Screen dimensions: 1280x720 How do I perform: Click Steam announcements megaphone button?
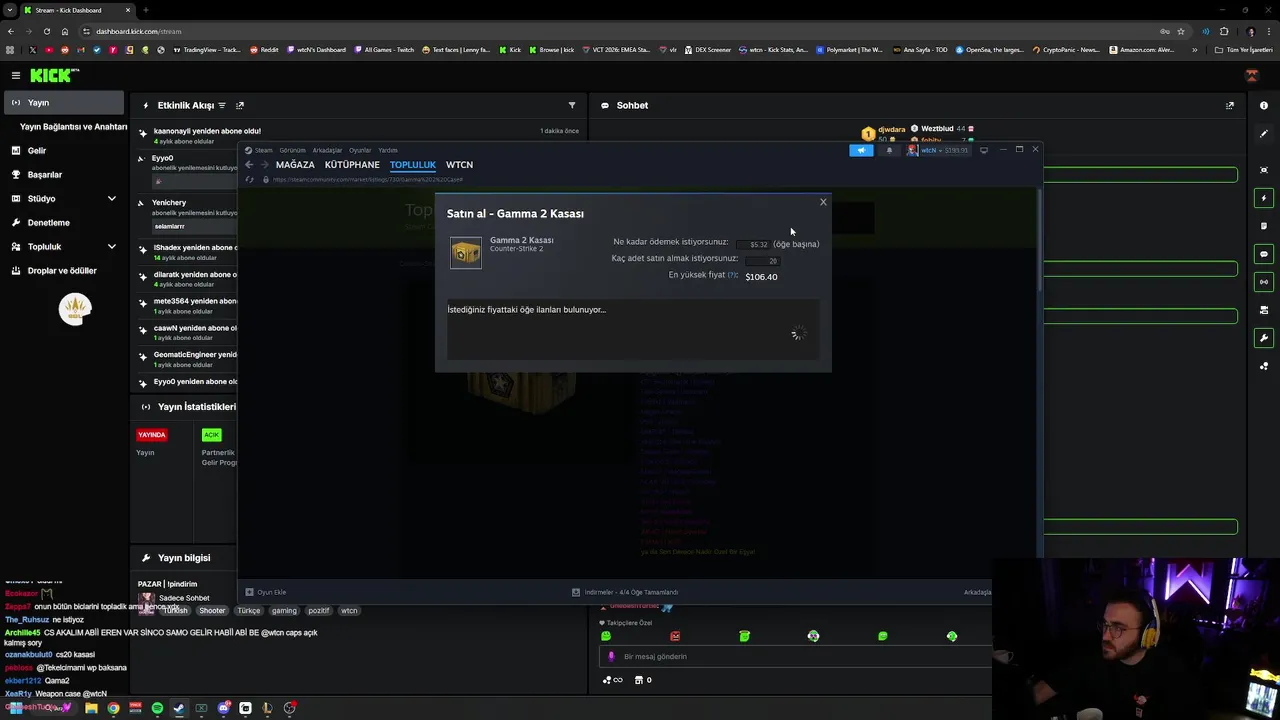pos(861,150)
